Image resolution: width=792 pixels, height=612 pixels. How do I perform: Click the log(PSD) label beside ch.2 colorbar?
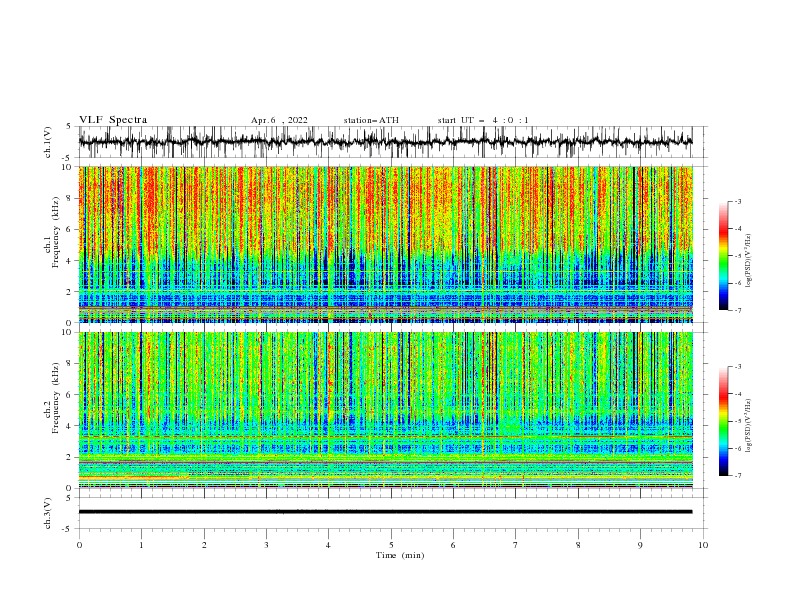point(748,425)
